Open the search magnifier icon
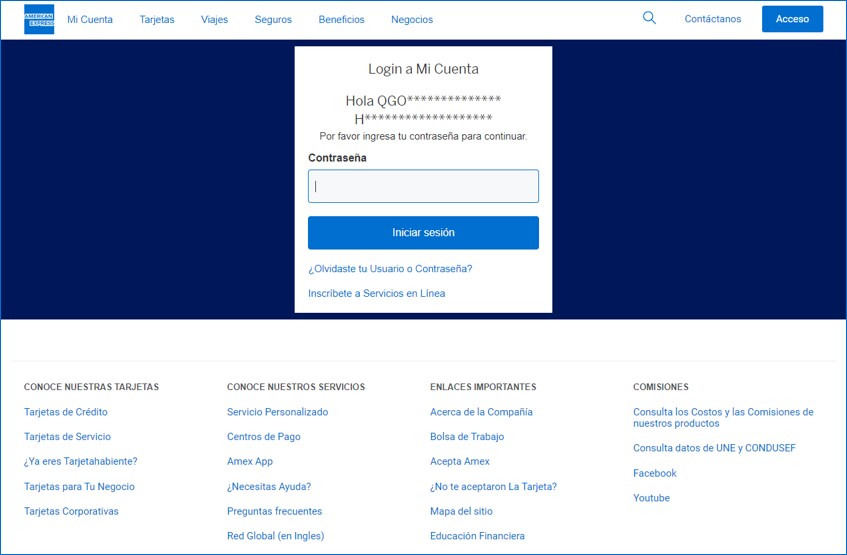 point(649,18)
